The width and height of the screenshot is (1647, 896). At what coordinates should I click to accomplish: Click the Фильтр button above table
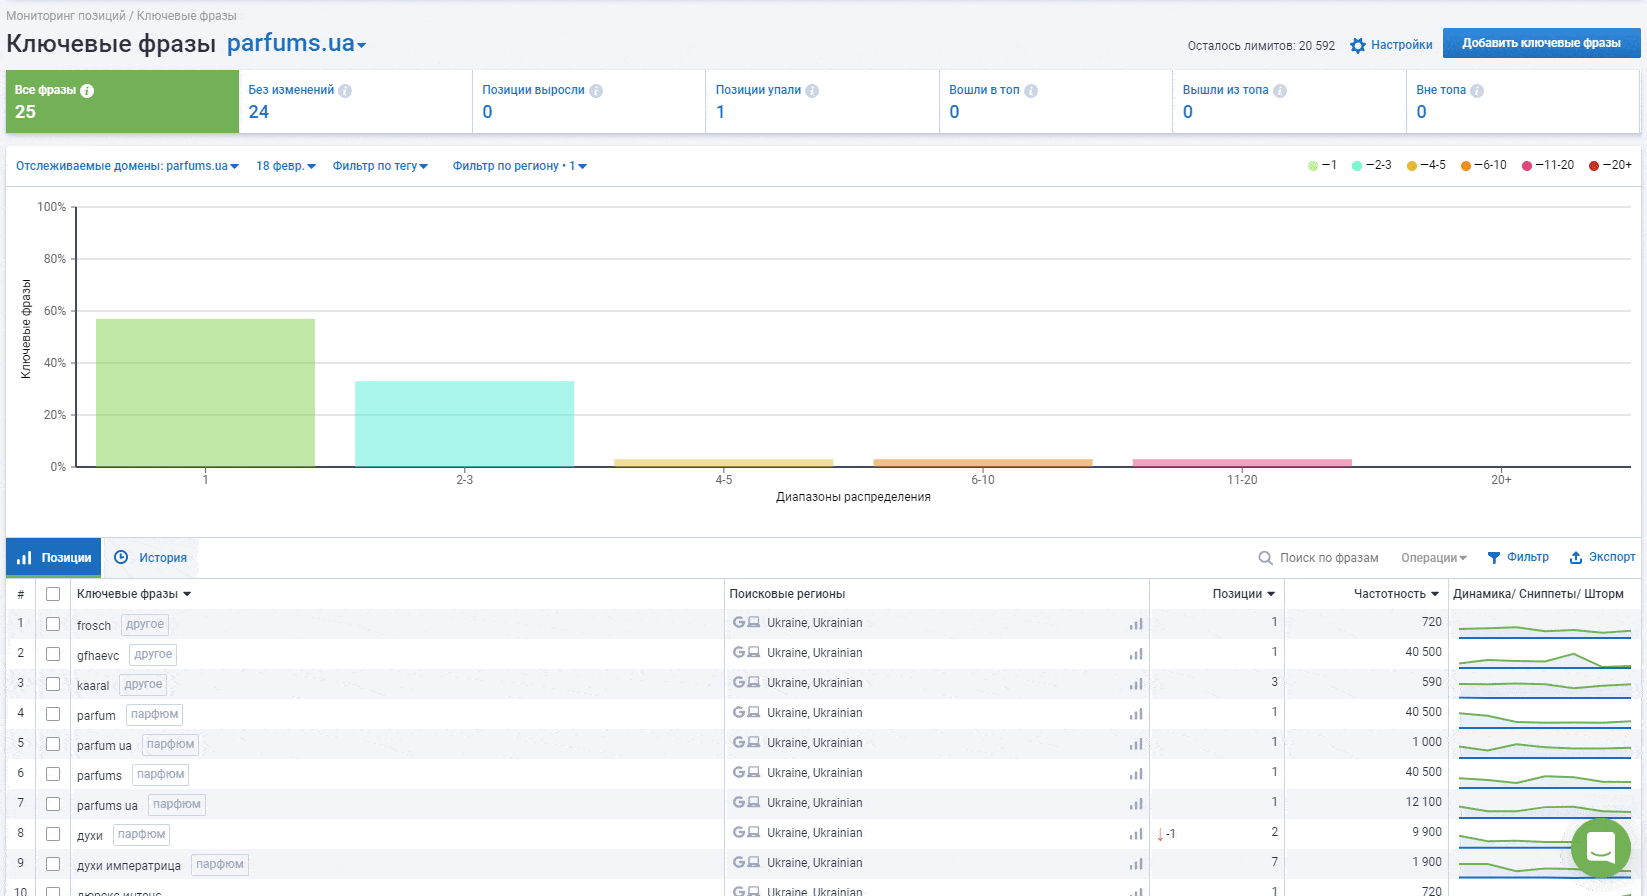[1518, 557]
